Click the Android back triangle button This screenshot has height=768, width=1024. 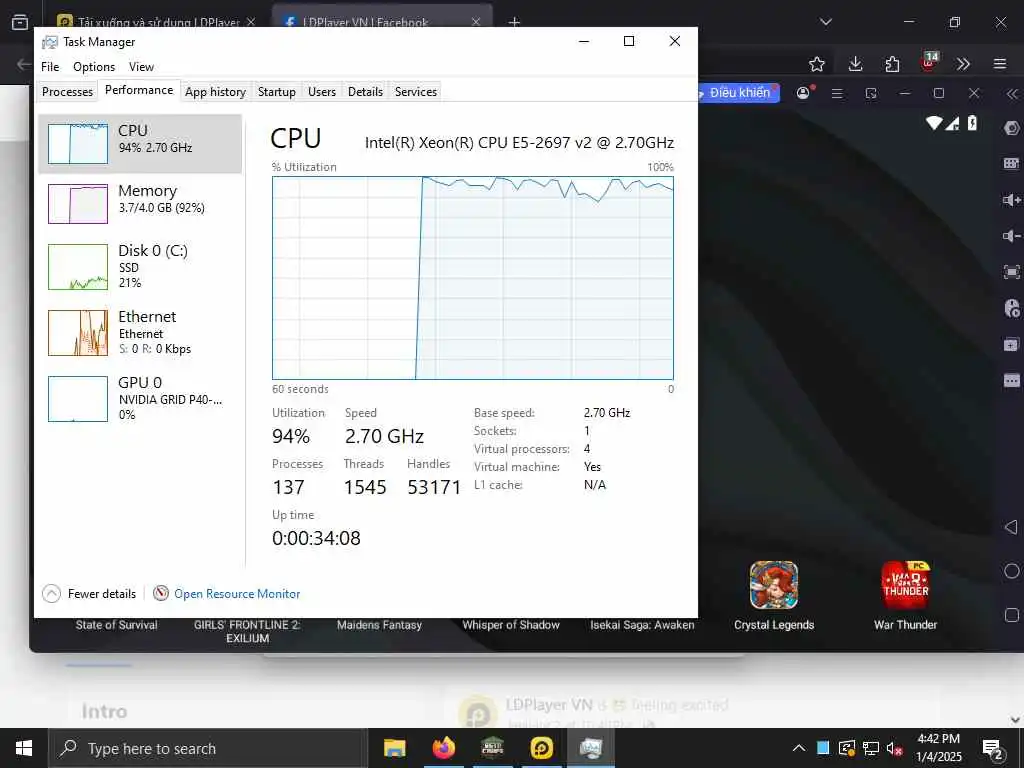[x=1012, y=526]
